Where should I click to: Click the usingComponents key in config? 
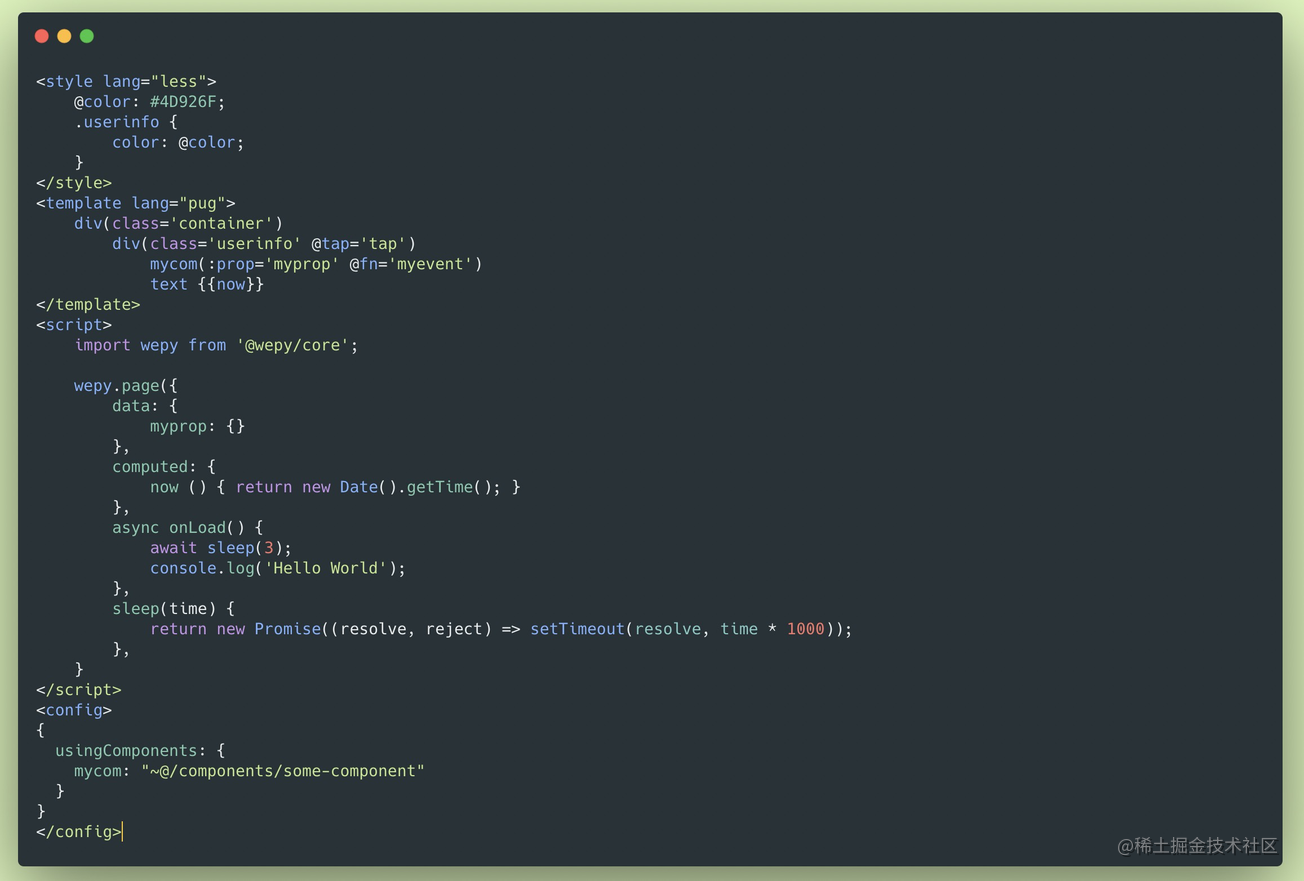tap(126, 751)
